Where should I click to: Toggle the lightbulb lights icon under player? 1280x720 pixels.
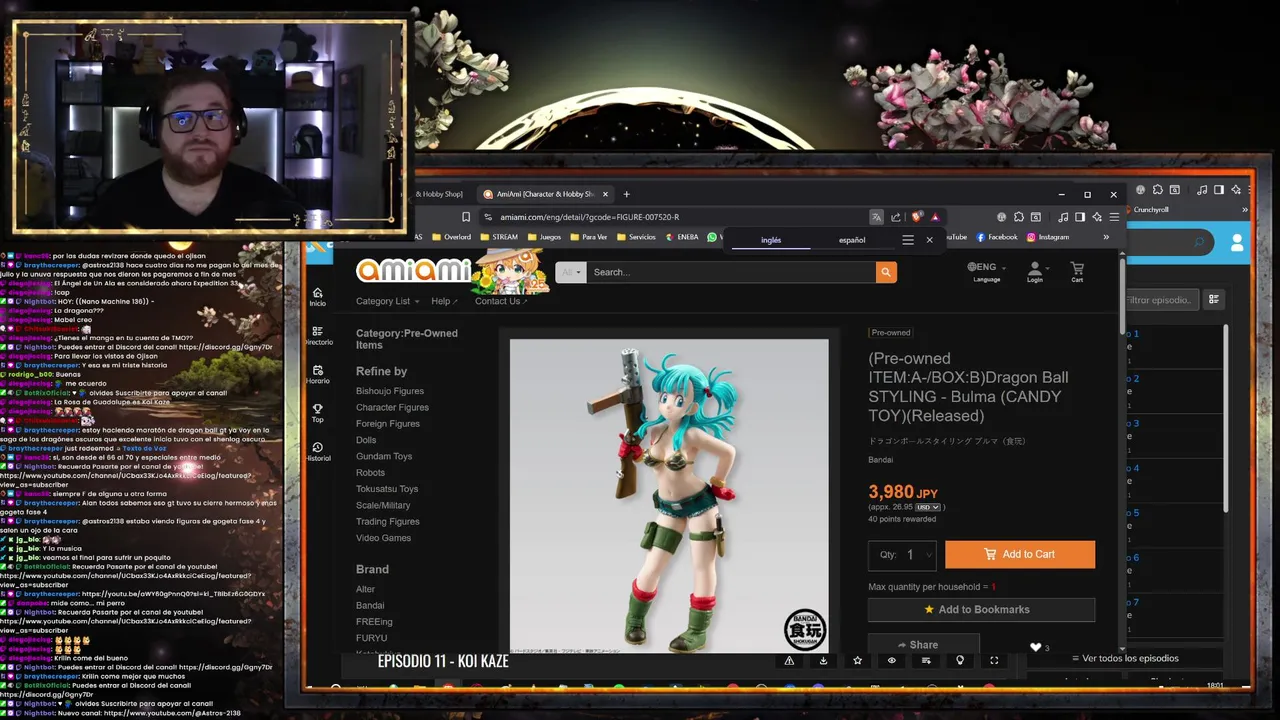click(960, 660)
